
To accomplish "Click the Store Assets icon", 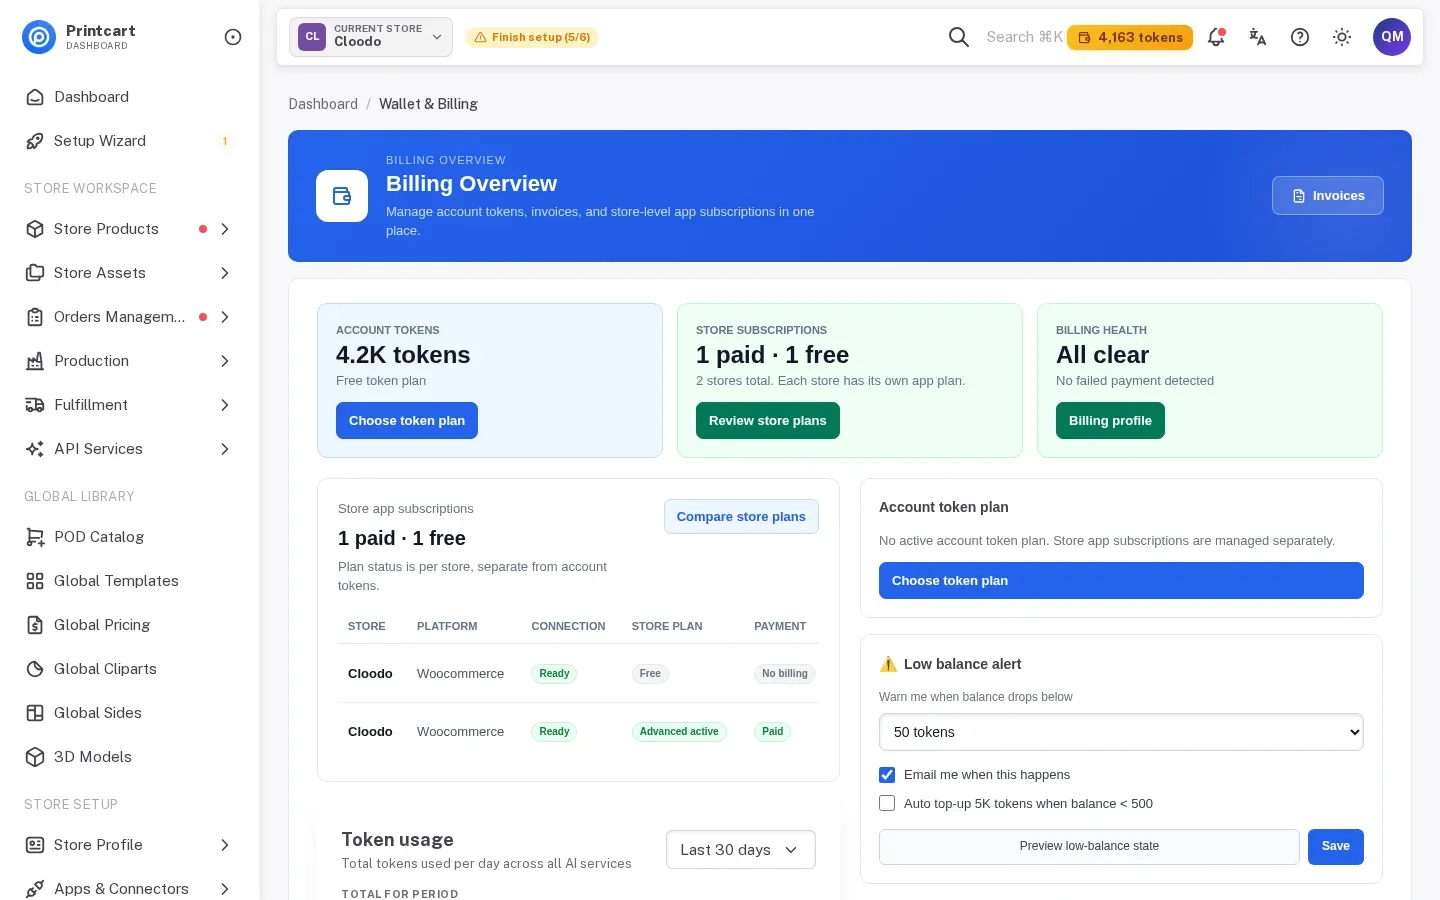I will 35,273.
